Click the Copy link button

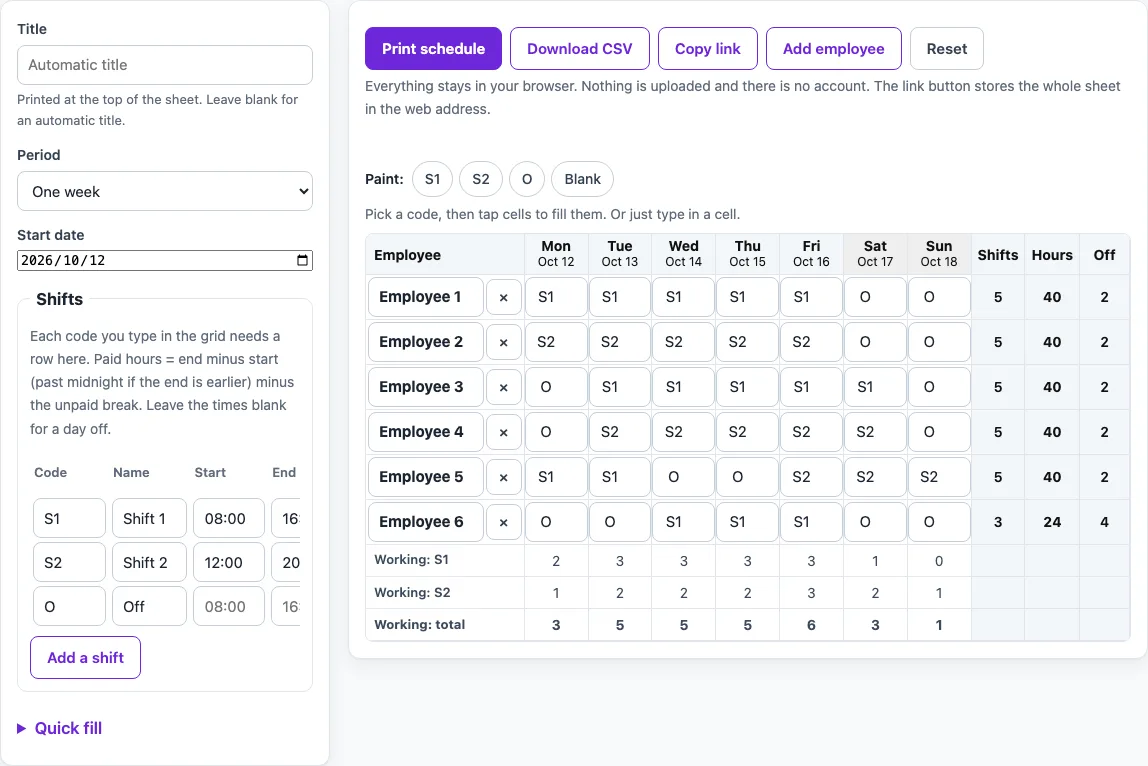[707, 48]
